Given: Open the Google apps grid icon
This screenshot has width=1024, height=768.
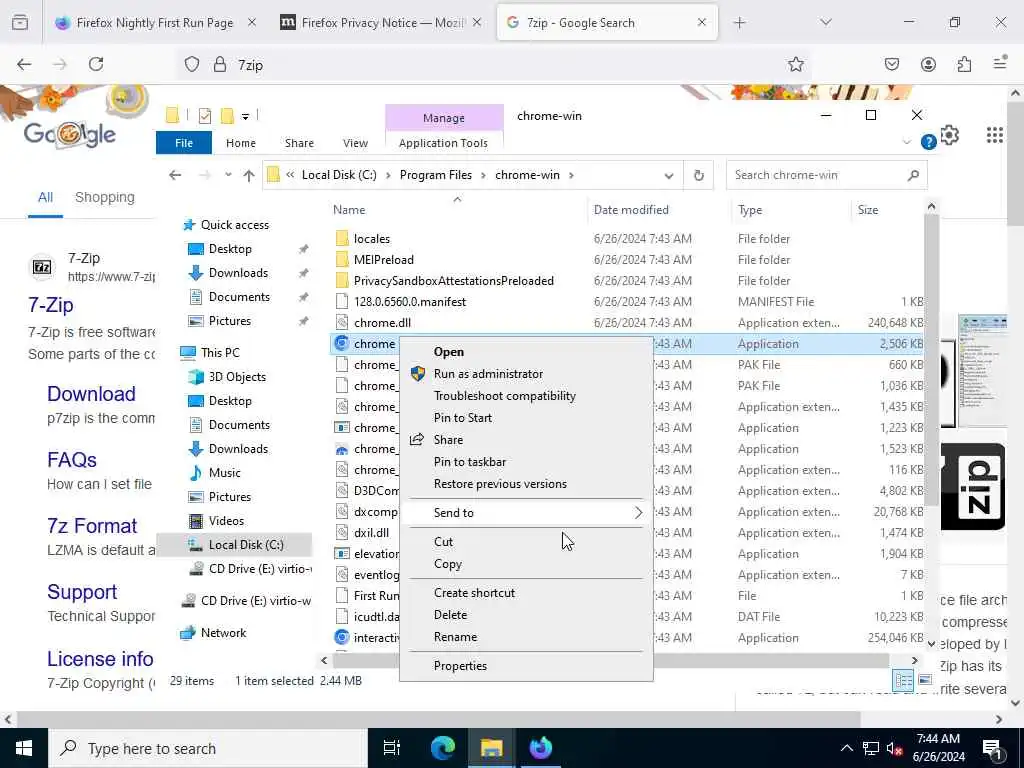Looking at the screenshot, I should pos(995,135).
